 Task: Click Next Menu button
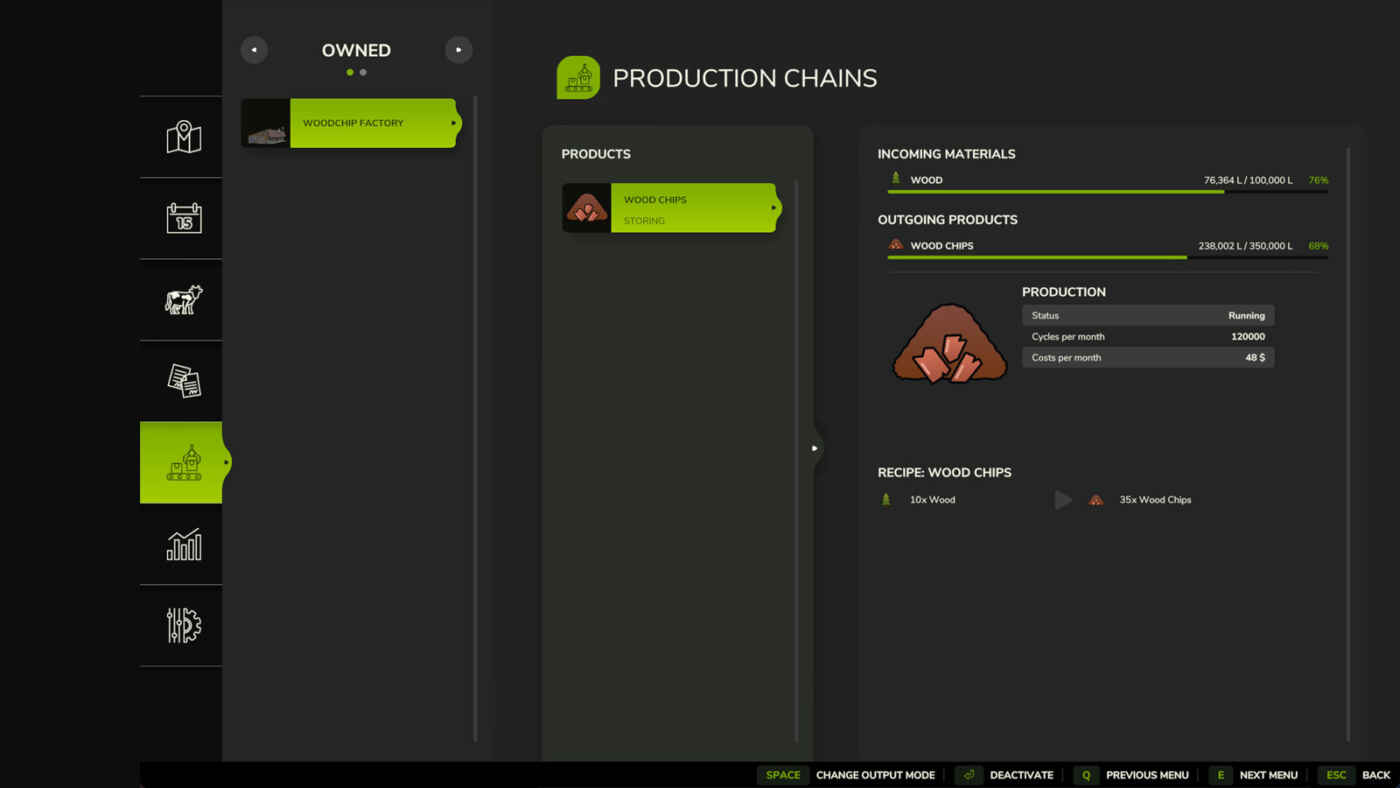[1254, 775]
